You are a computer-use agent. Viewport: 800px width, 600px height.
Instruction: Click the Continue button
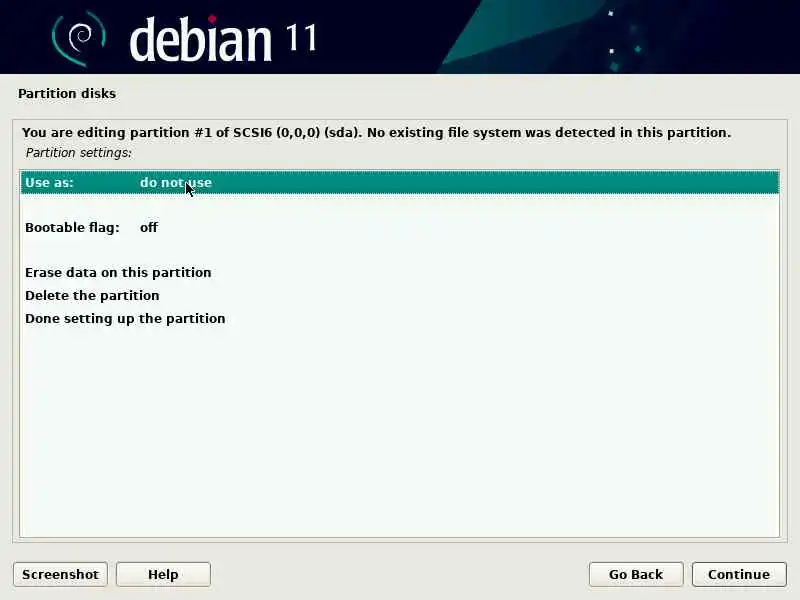point(739,574)
